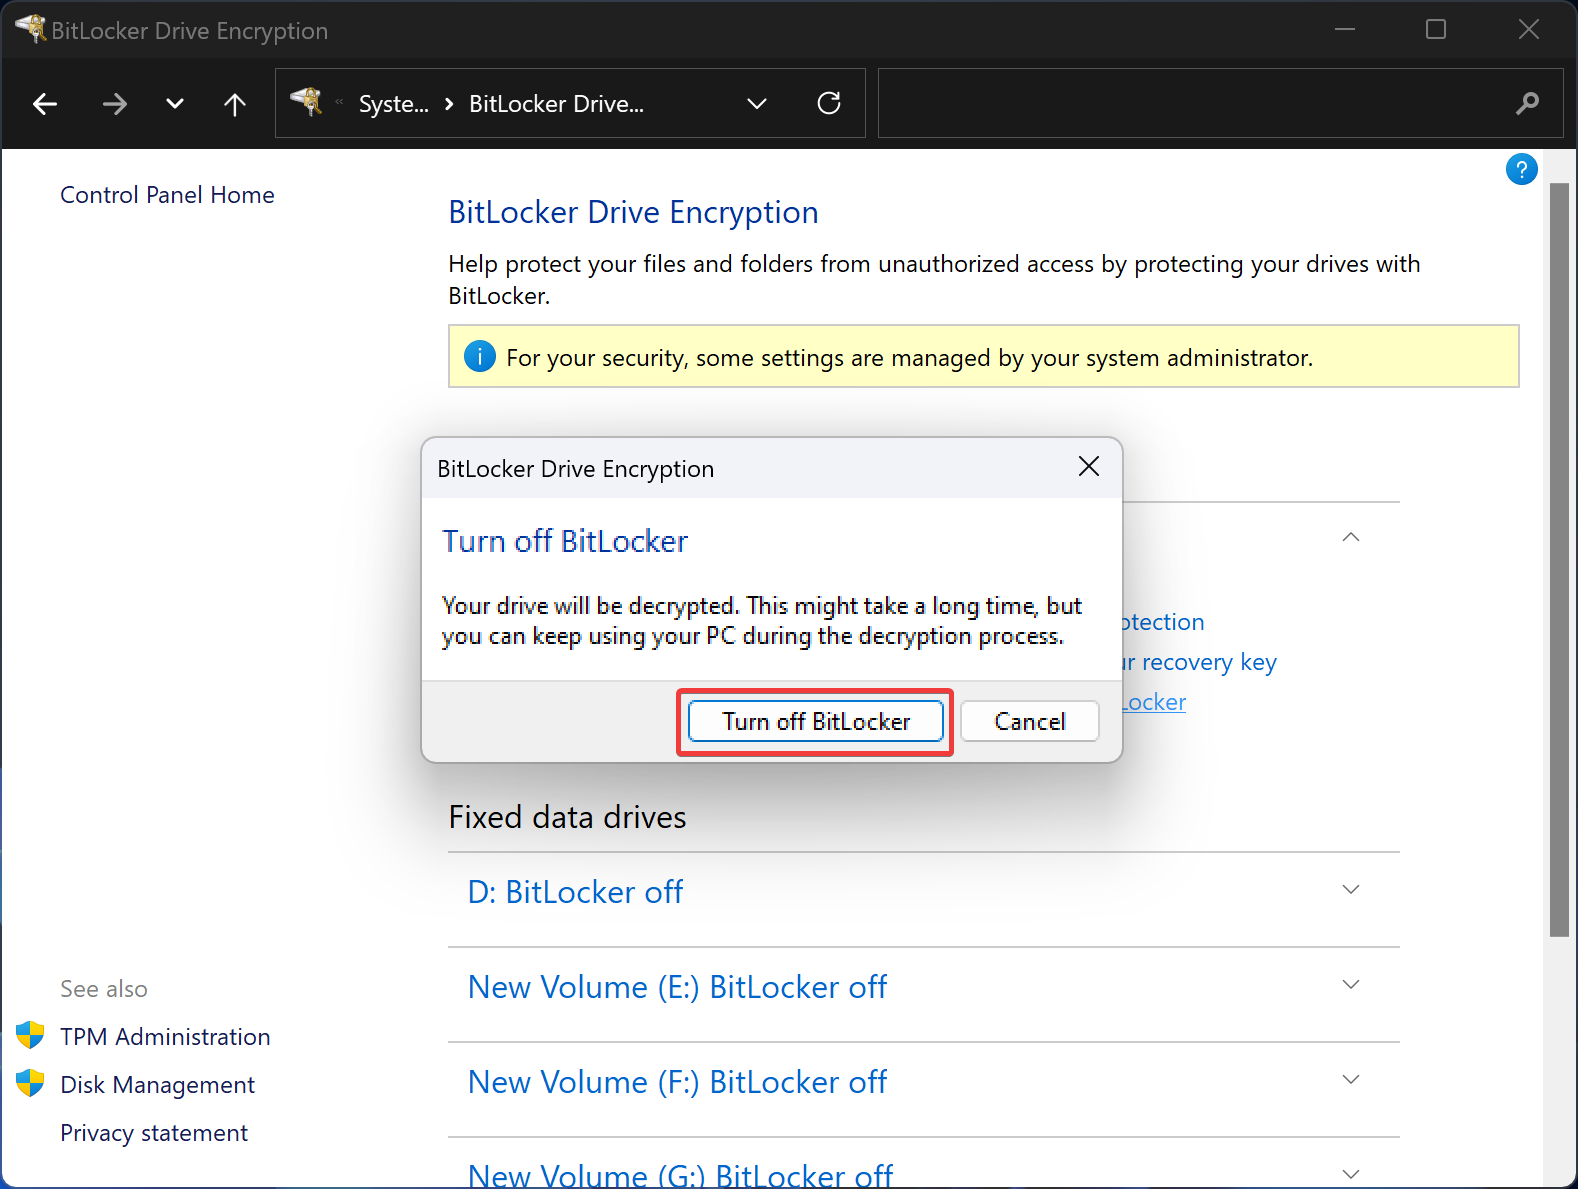Screen dimensions: 1578x1189
Task: Minimize the BitLocker Drive Encryption window
Action: [1345, 29]
